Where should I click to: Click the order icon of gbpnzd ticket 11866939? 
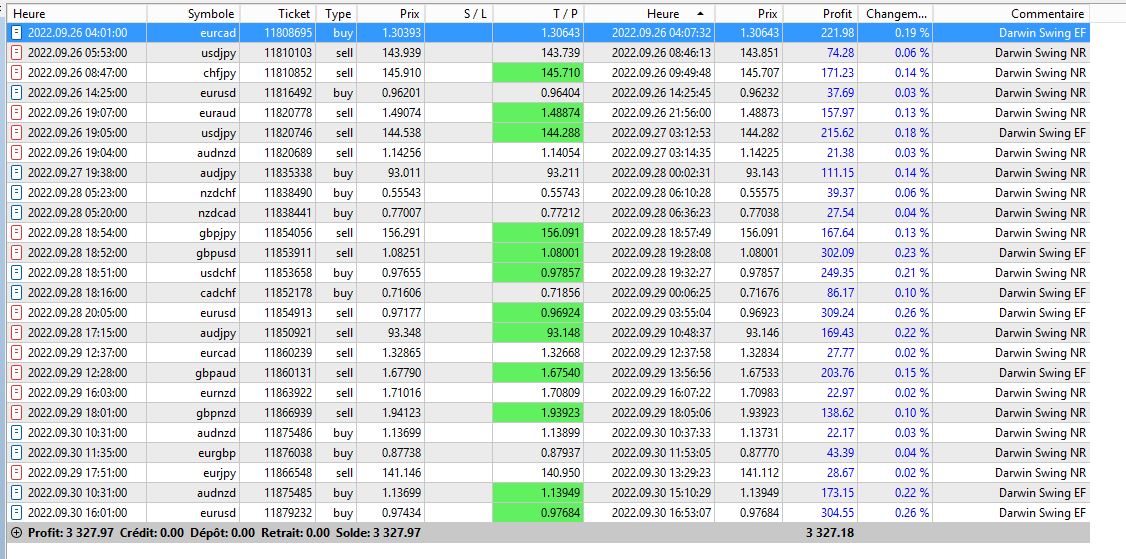17,412
